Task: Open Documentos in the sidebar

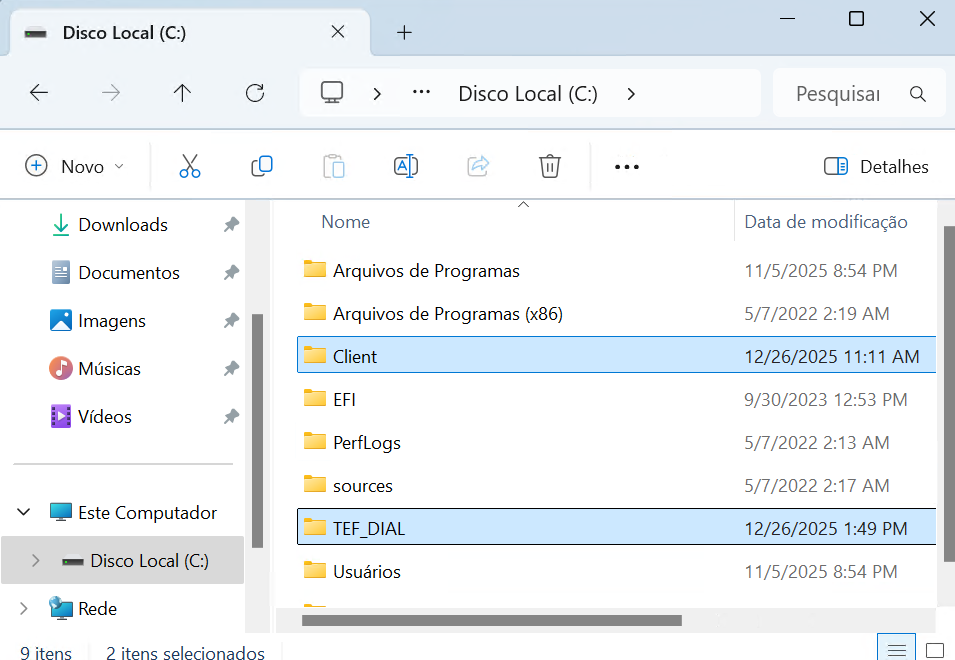Action: 129,273
